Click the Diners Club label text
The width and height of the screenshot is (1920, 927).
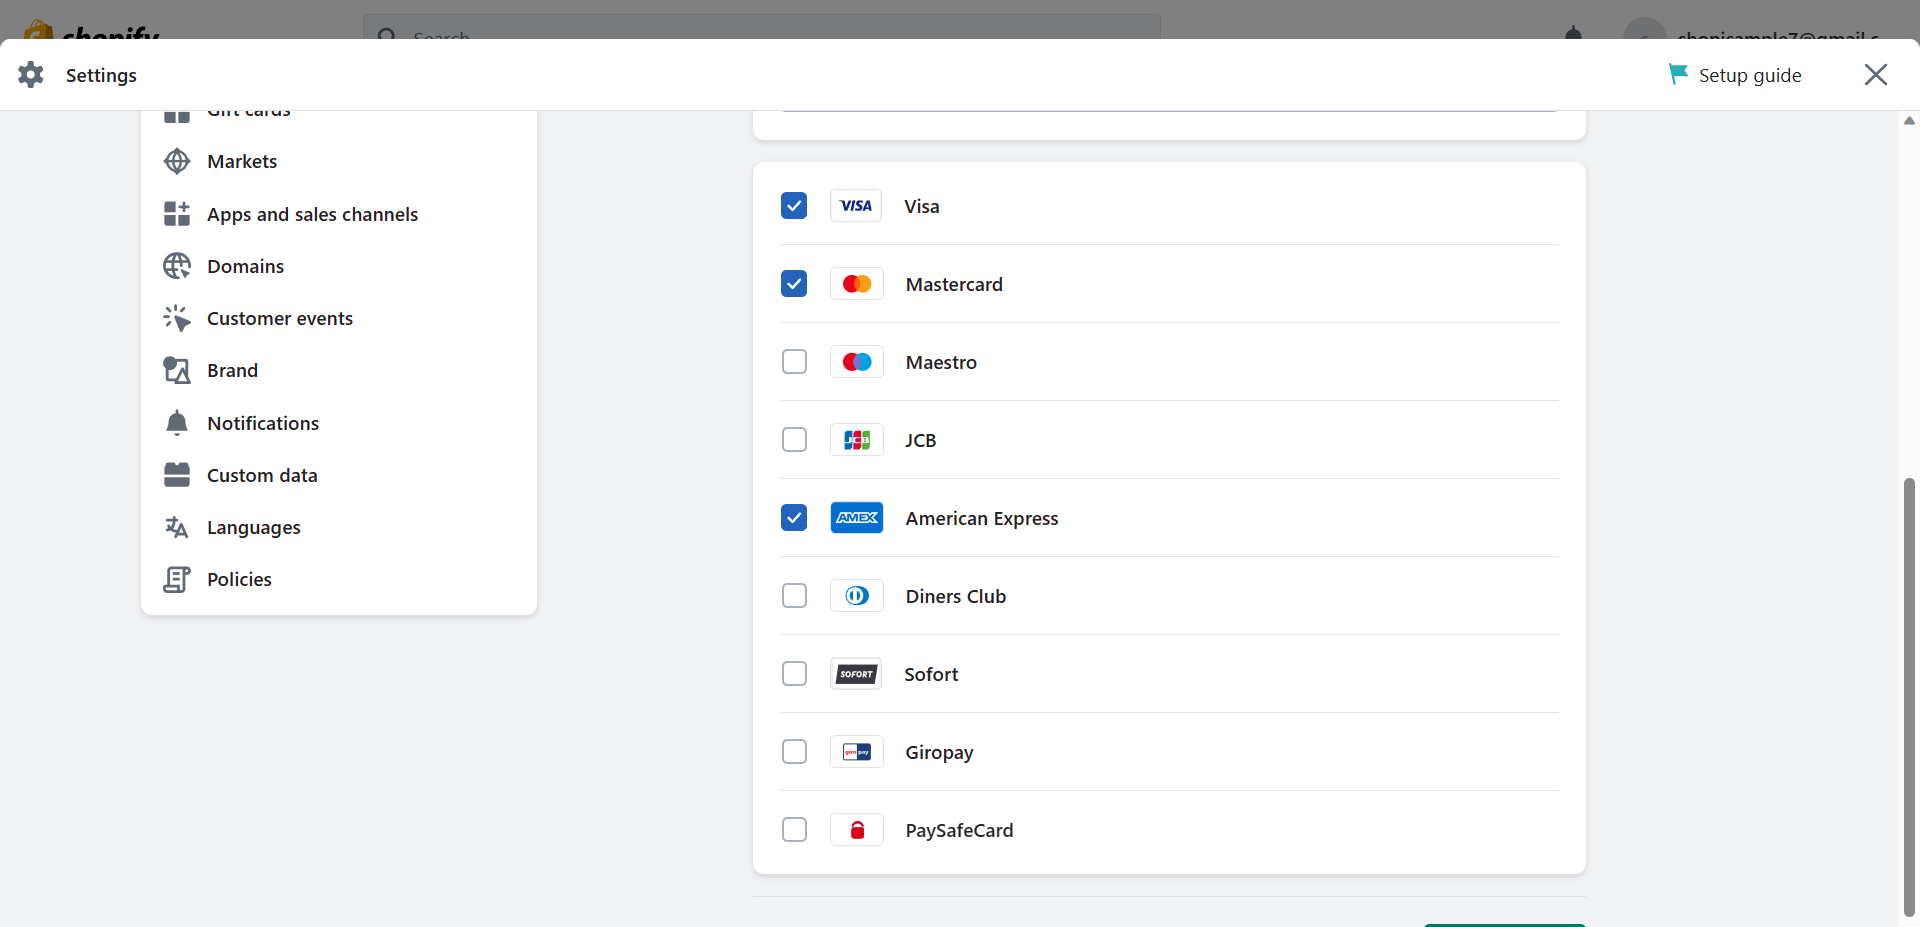tap(956, 596)
